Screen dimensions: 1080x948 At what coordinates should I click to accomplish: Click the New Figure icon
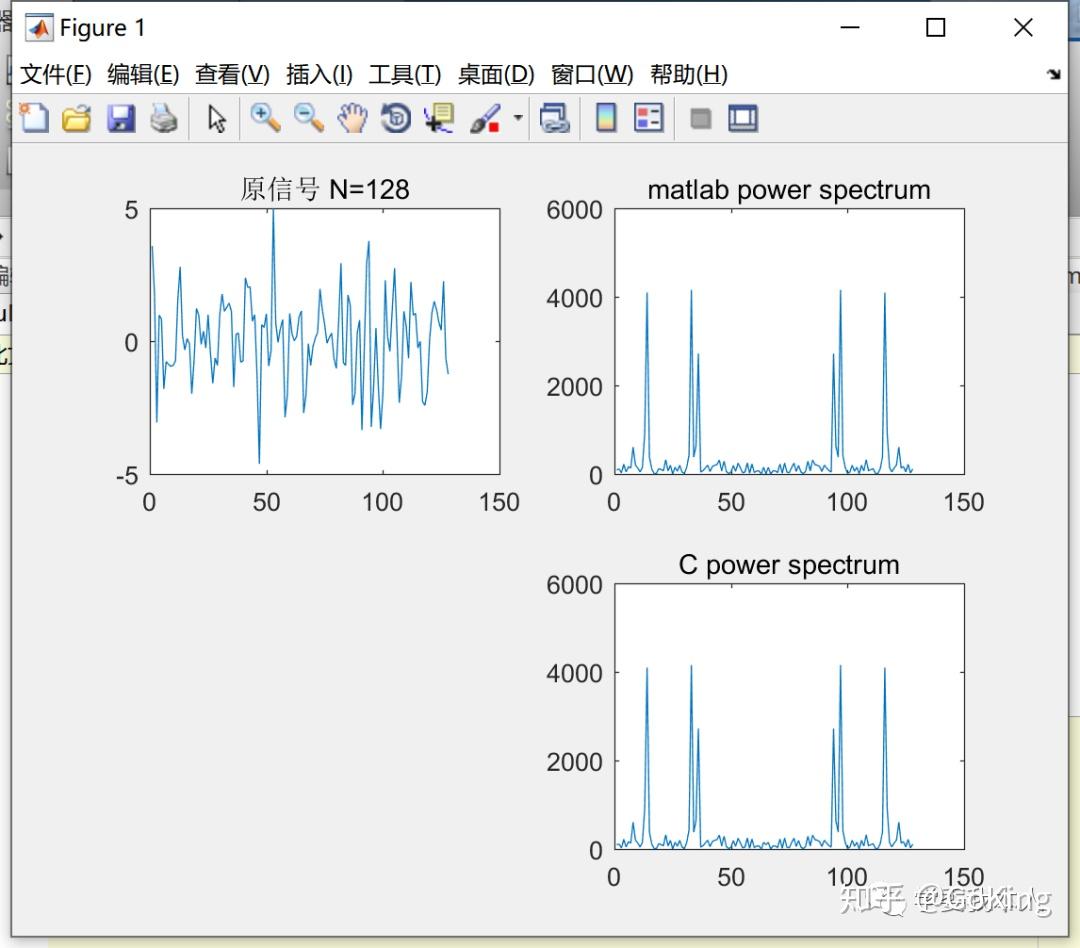click(x=34, y=118)
